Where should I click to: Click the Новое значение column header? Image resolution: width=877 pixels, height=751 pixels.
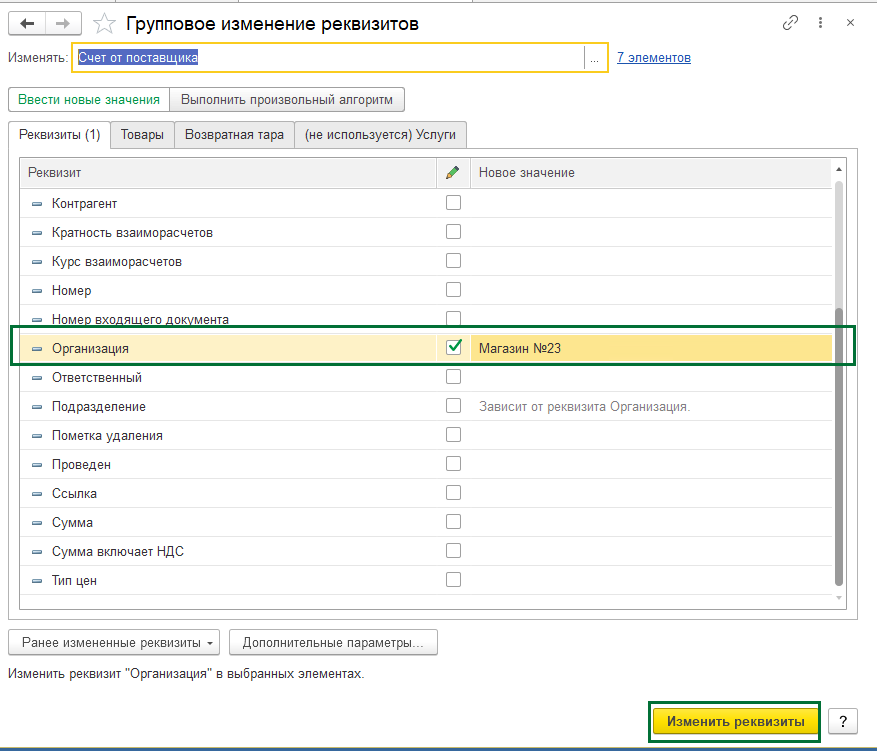(651, 172)
